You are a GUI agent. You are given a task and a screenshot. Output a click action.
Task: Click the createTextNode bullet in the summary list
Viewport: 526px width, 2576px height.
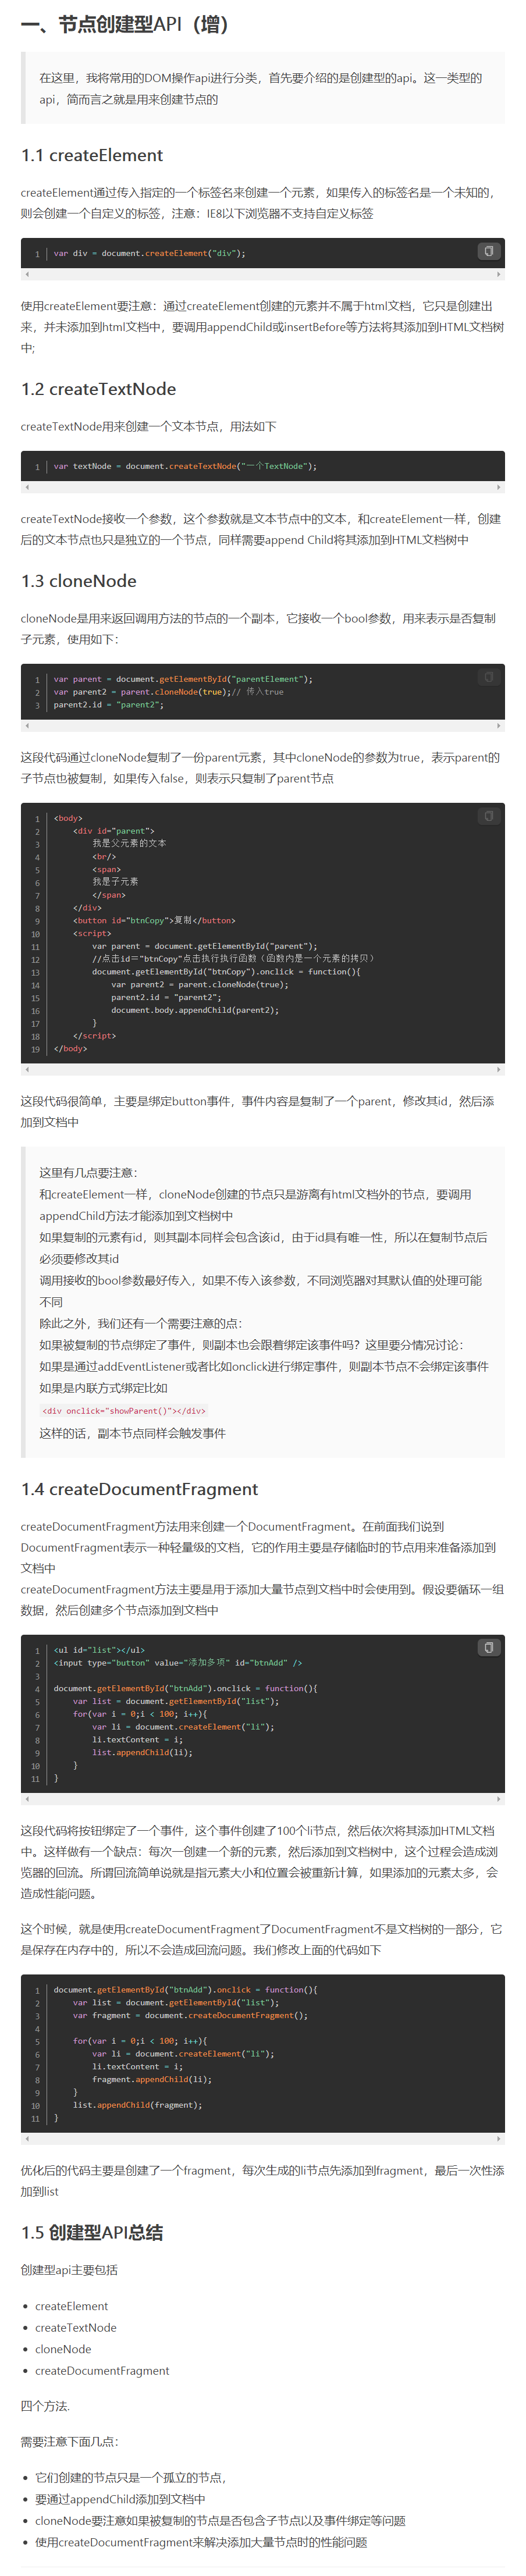76,2327
